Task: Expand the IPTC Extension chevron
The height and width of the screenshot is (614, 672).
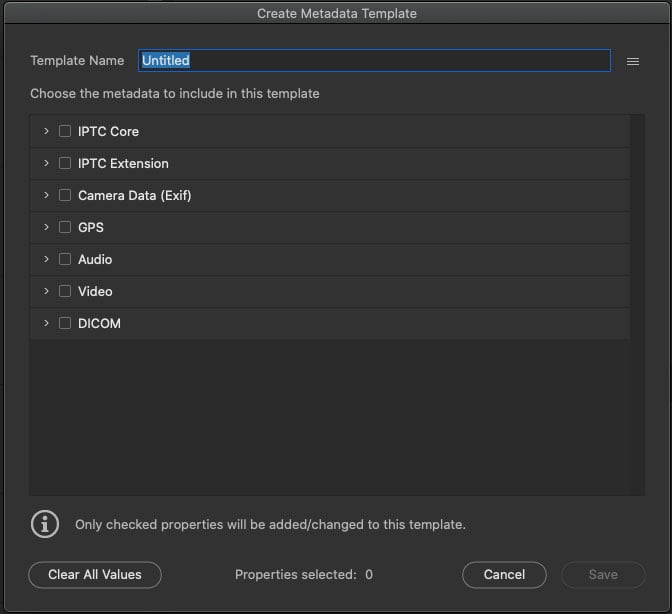Action: (x=46, y=163)
